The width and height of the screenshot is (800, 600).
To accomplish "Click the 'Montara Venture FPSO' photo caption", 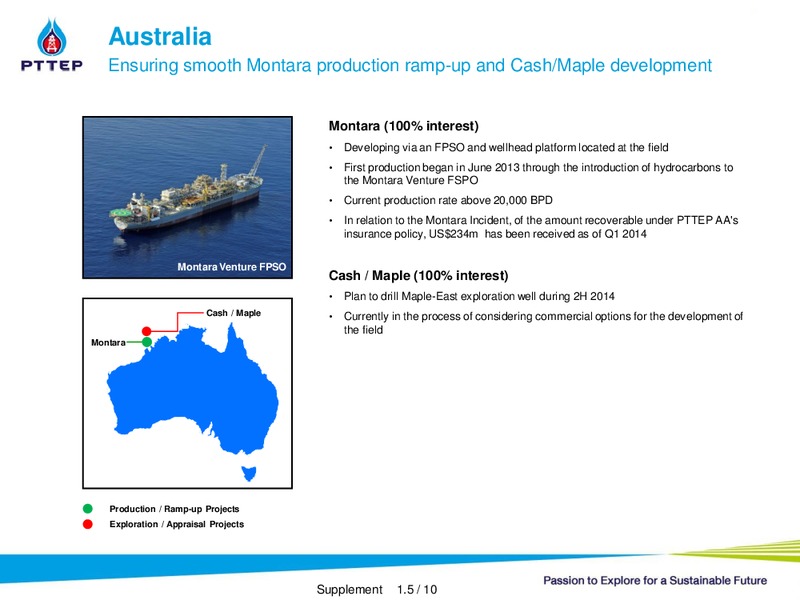I will coord(232,267).
